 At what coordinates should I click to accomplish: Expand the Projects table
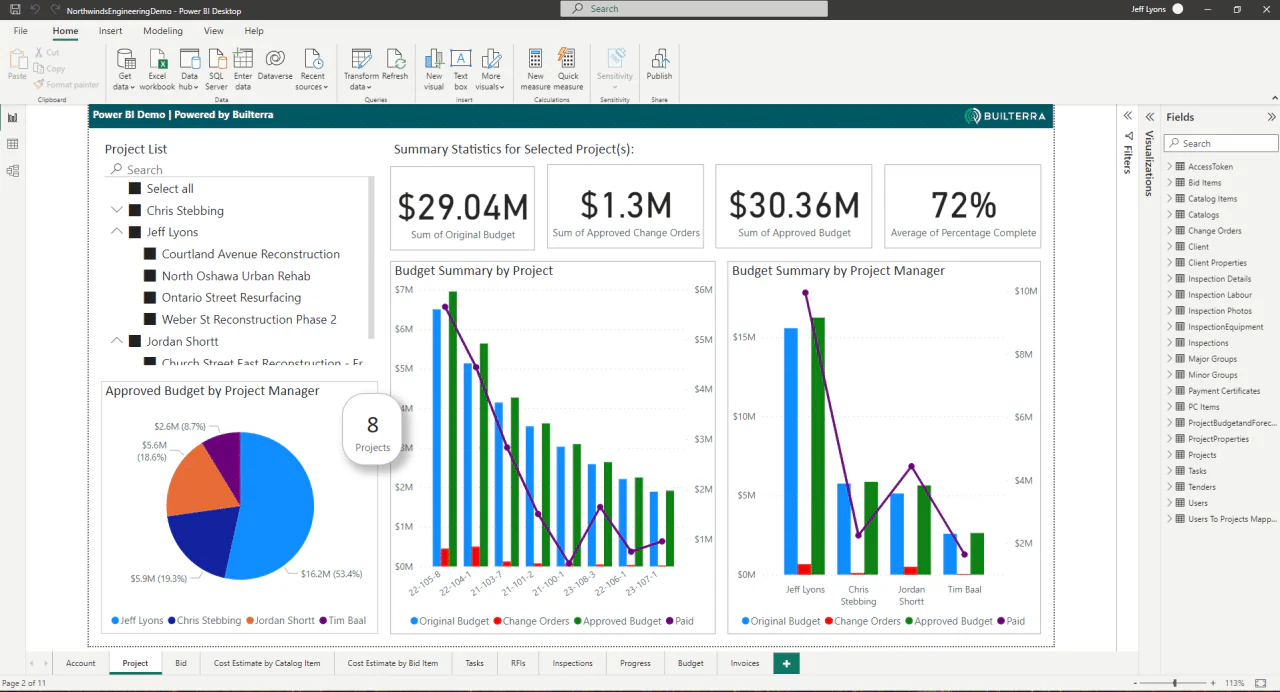click(x=1169, y=455)
